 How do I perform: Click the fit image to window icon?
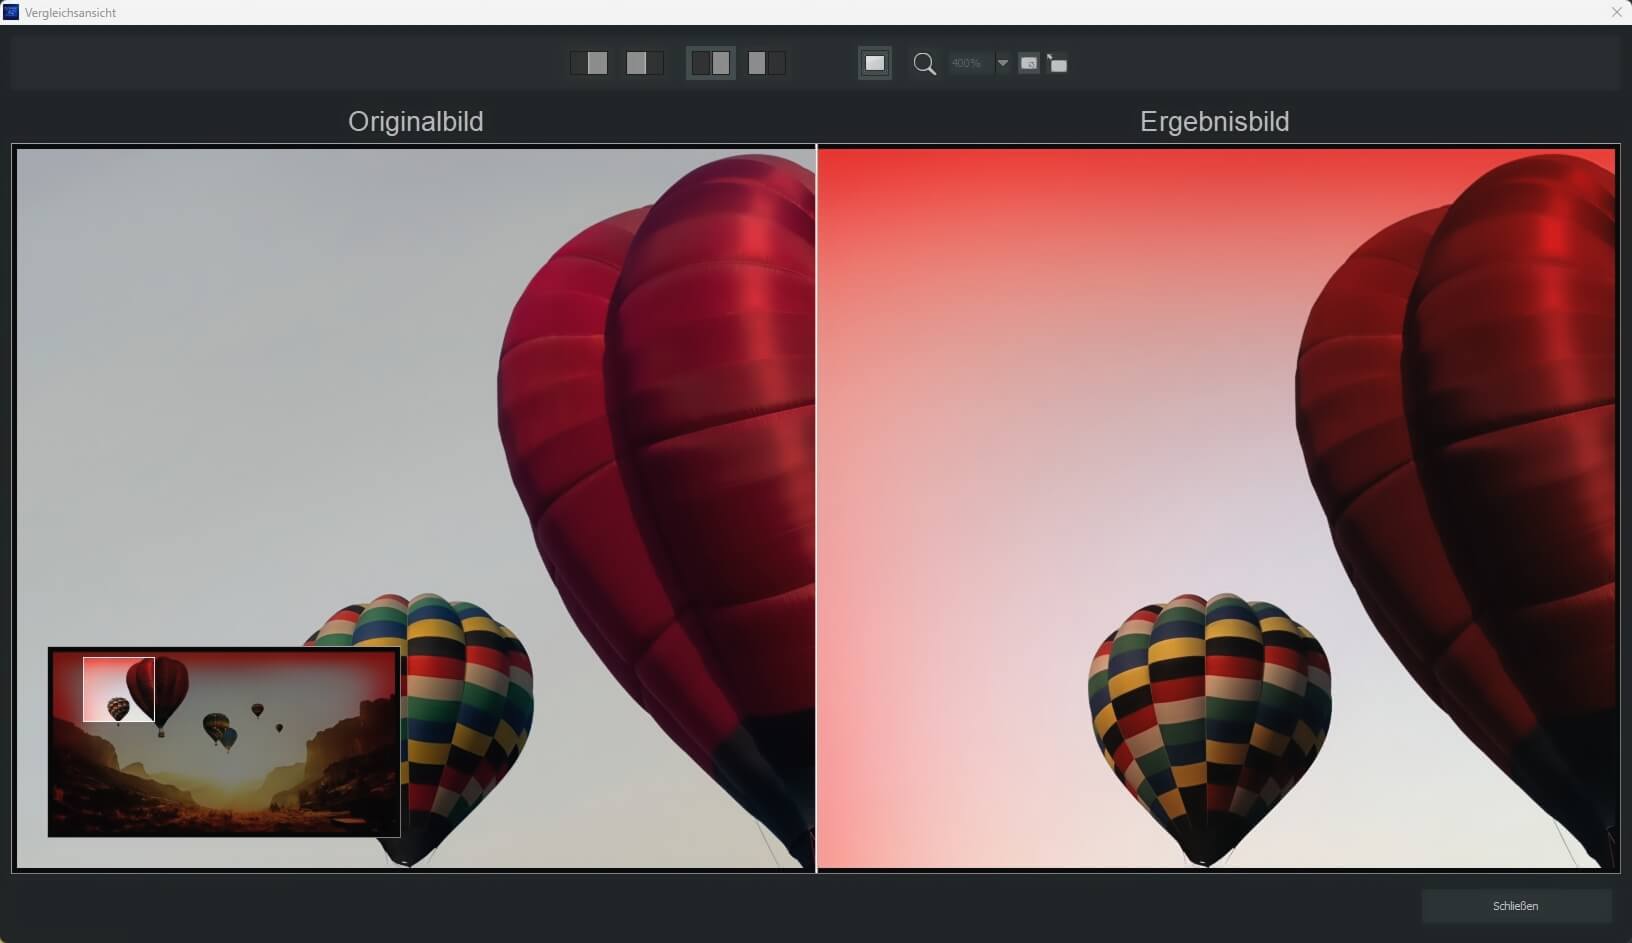[1058, 63]
